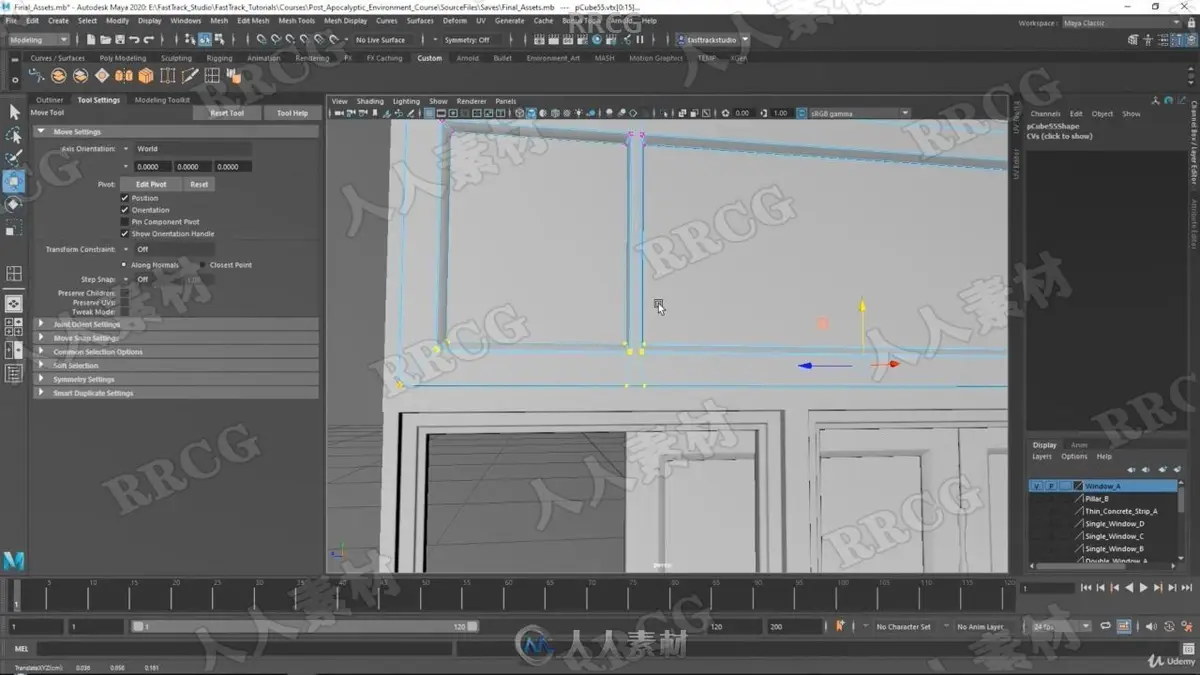Pick the Scale tool in the toolbox
Screen dimensions: 1200x675
(x=14, y=228)
